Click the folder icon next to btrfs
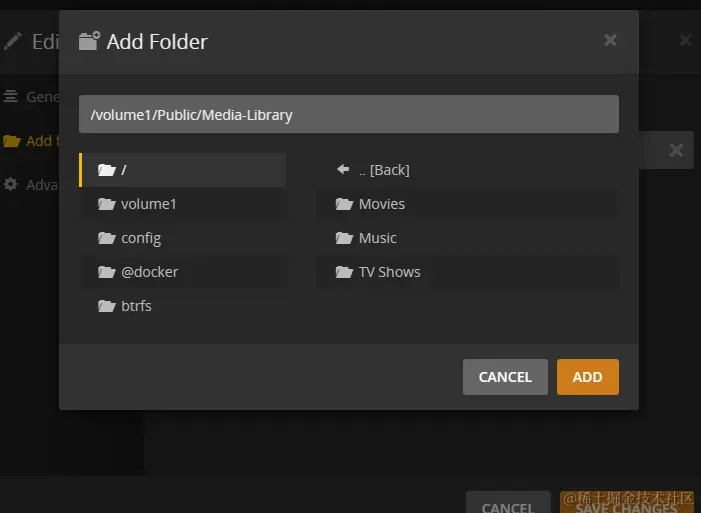 (107, 306)
